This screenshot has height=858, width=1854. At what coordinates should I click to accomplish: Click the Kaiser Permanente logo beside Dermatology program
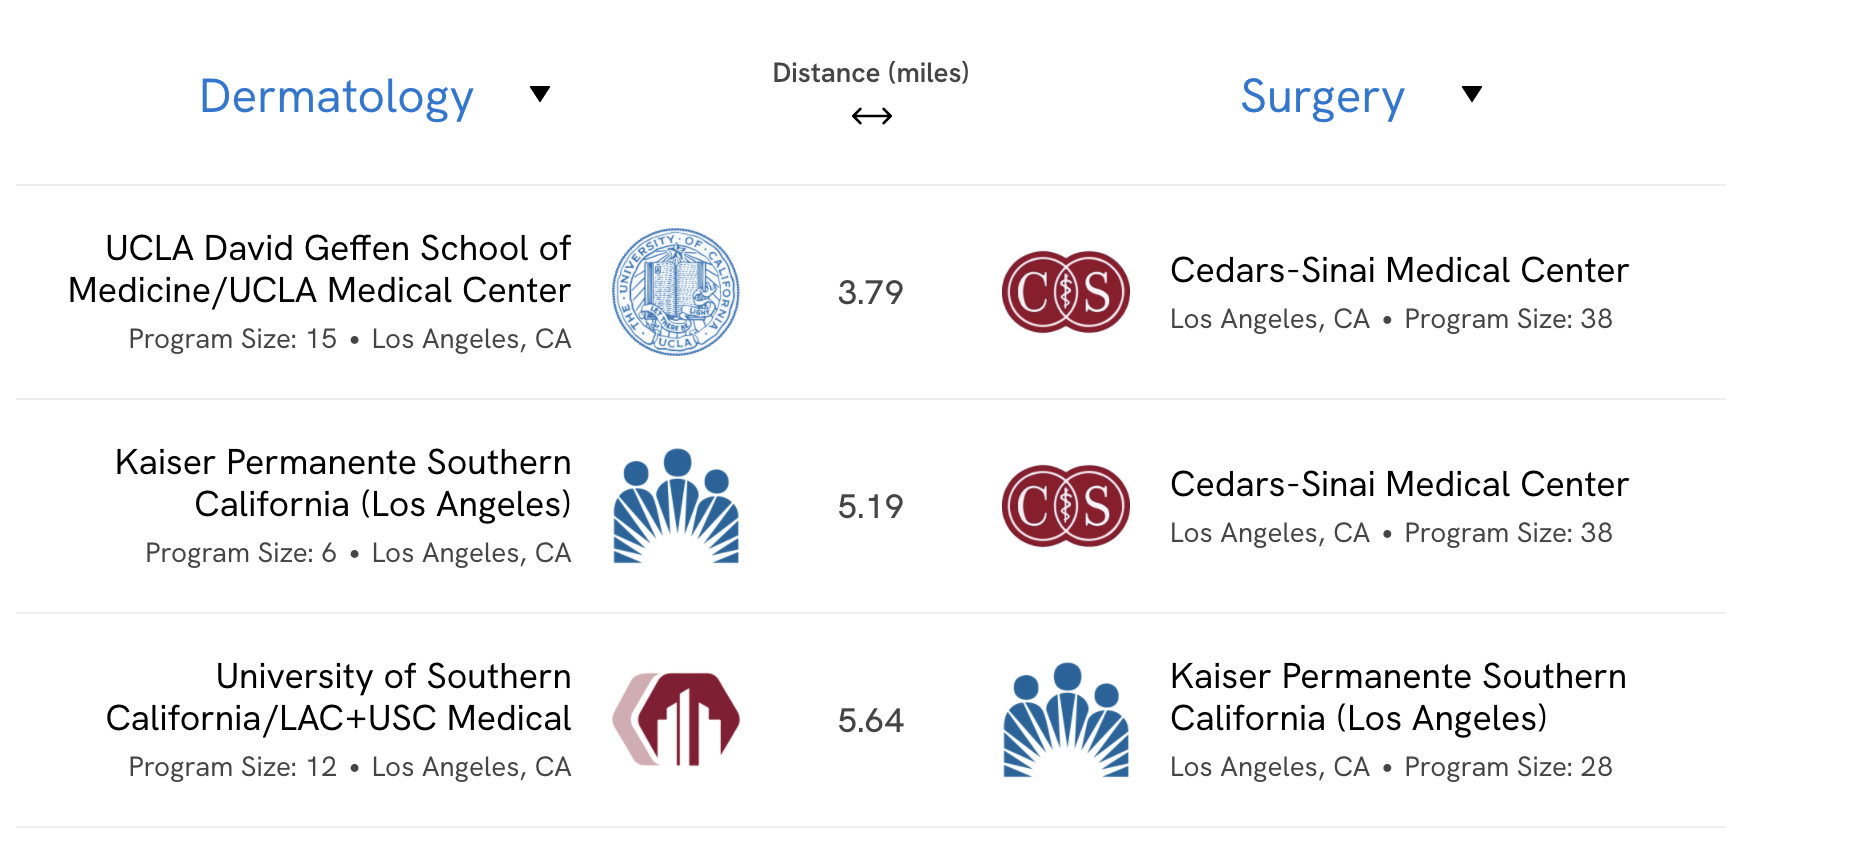coord(676,506)
